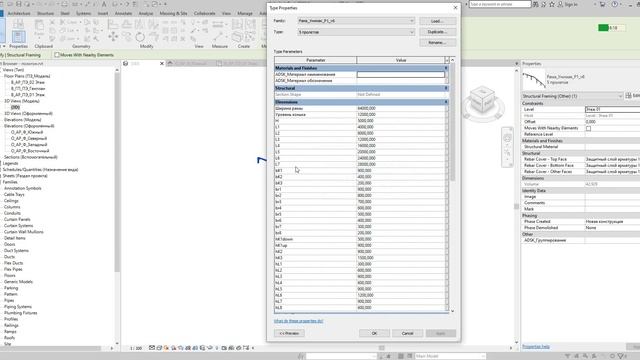This screenshot has width=640, height=360.
Task: Confirm with the OK button
Action: click(x=374, y=333)
